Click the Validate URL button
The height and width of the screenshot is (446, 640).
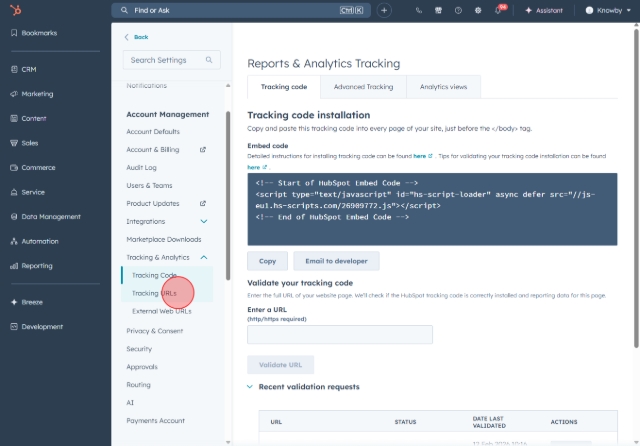coord(280,365)
